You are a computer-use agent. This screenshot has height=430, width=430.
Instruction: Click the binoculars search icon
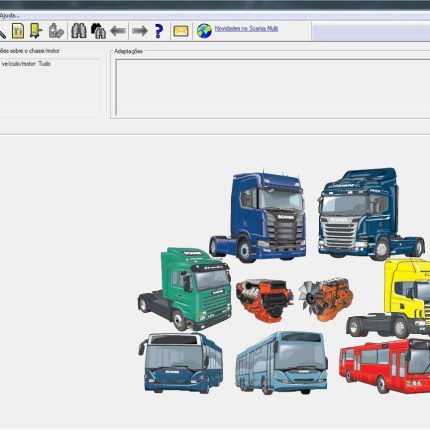79,31
